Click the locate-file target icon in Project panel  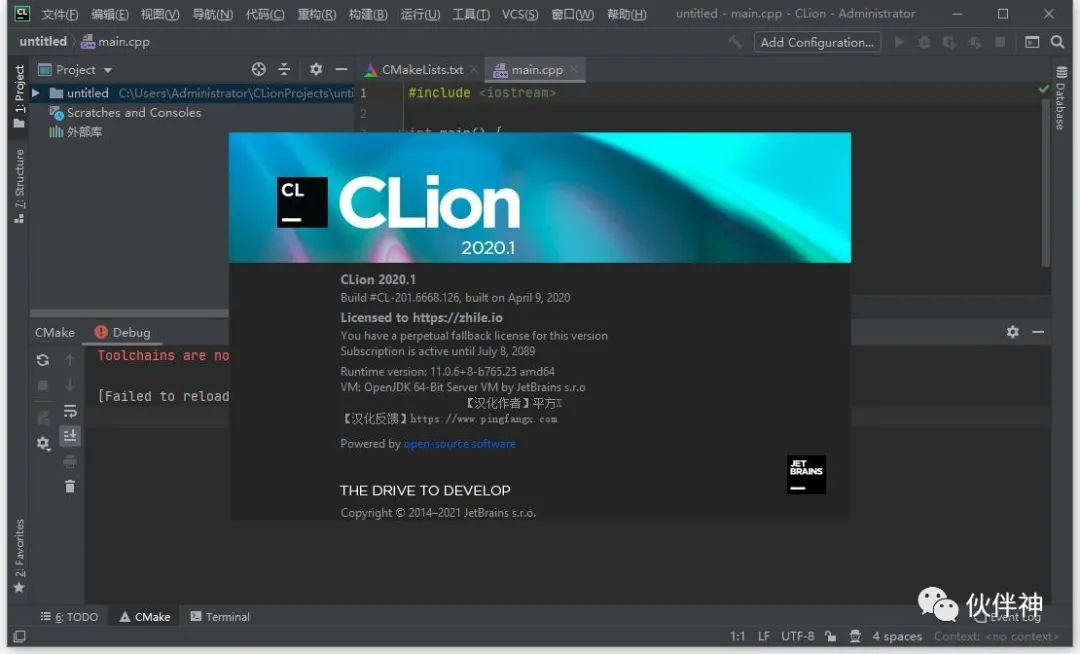tap(258, 69)
